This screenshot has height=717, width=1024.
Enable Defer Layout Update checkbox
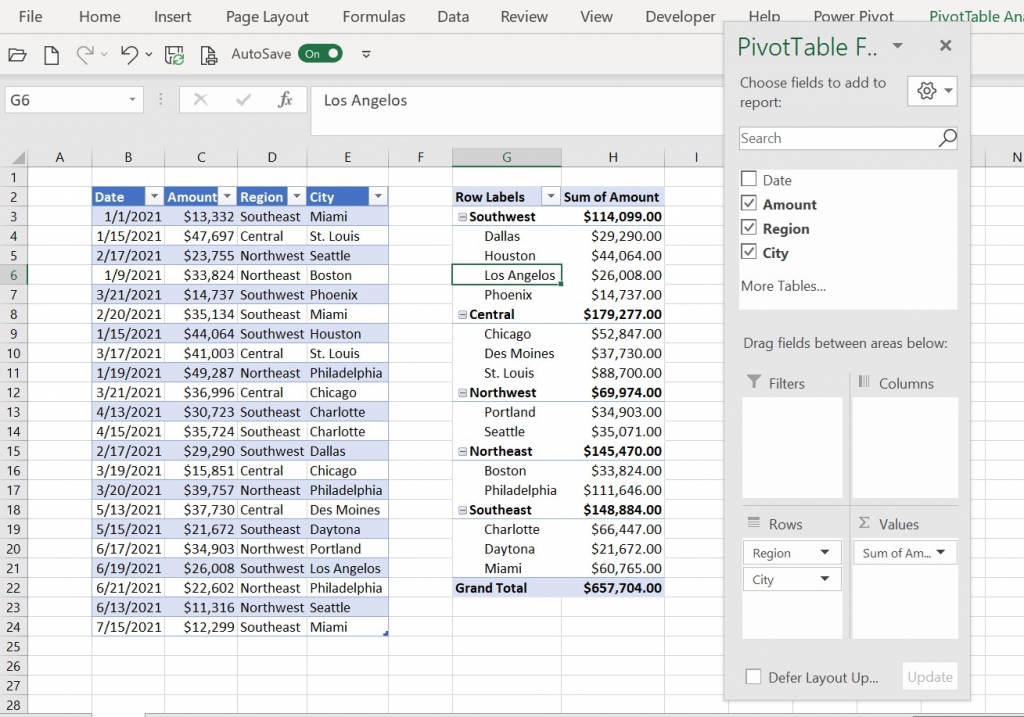(753, 677)
